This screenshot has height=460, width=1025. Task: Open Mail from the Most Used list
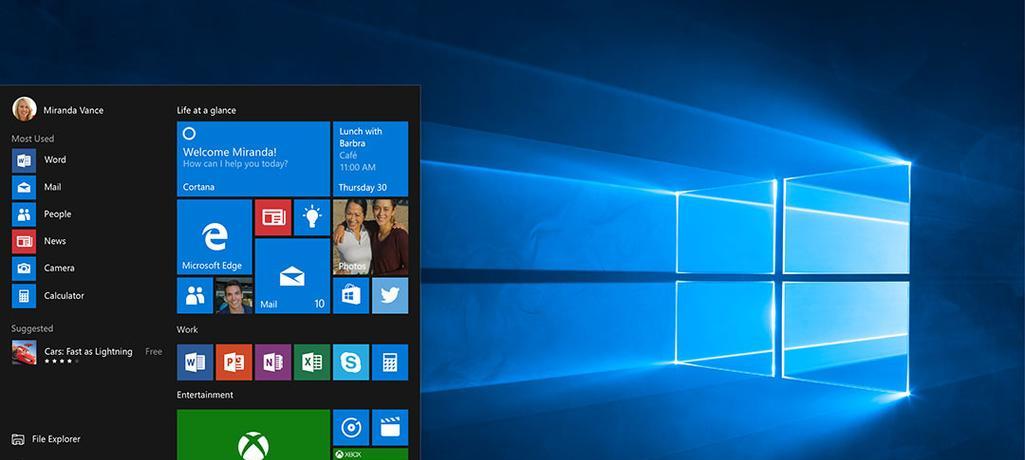pyautogui.click(x=37, y=187)
